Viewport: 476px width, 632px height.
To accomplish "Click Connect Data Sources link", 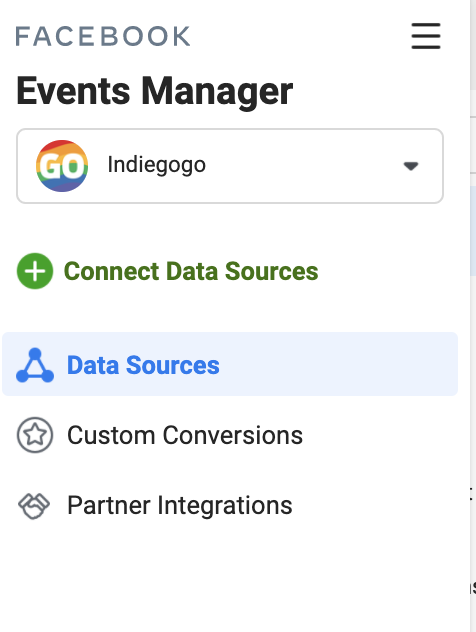I will [191, 271].
